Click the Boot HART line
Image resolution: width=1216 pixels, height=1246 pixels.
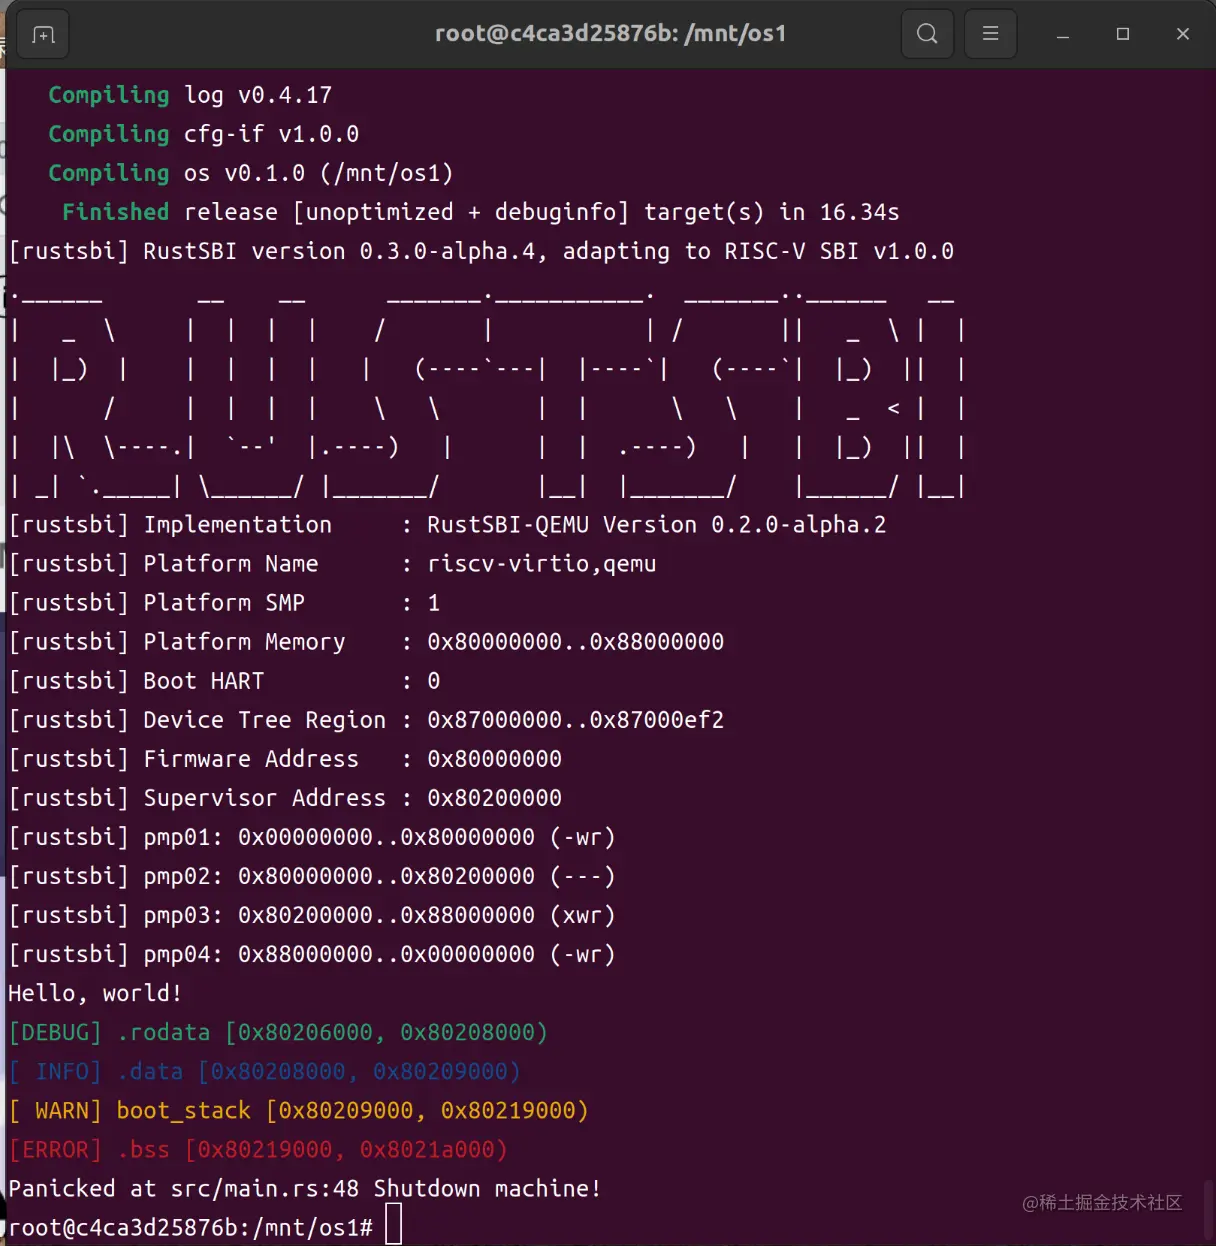224,681
